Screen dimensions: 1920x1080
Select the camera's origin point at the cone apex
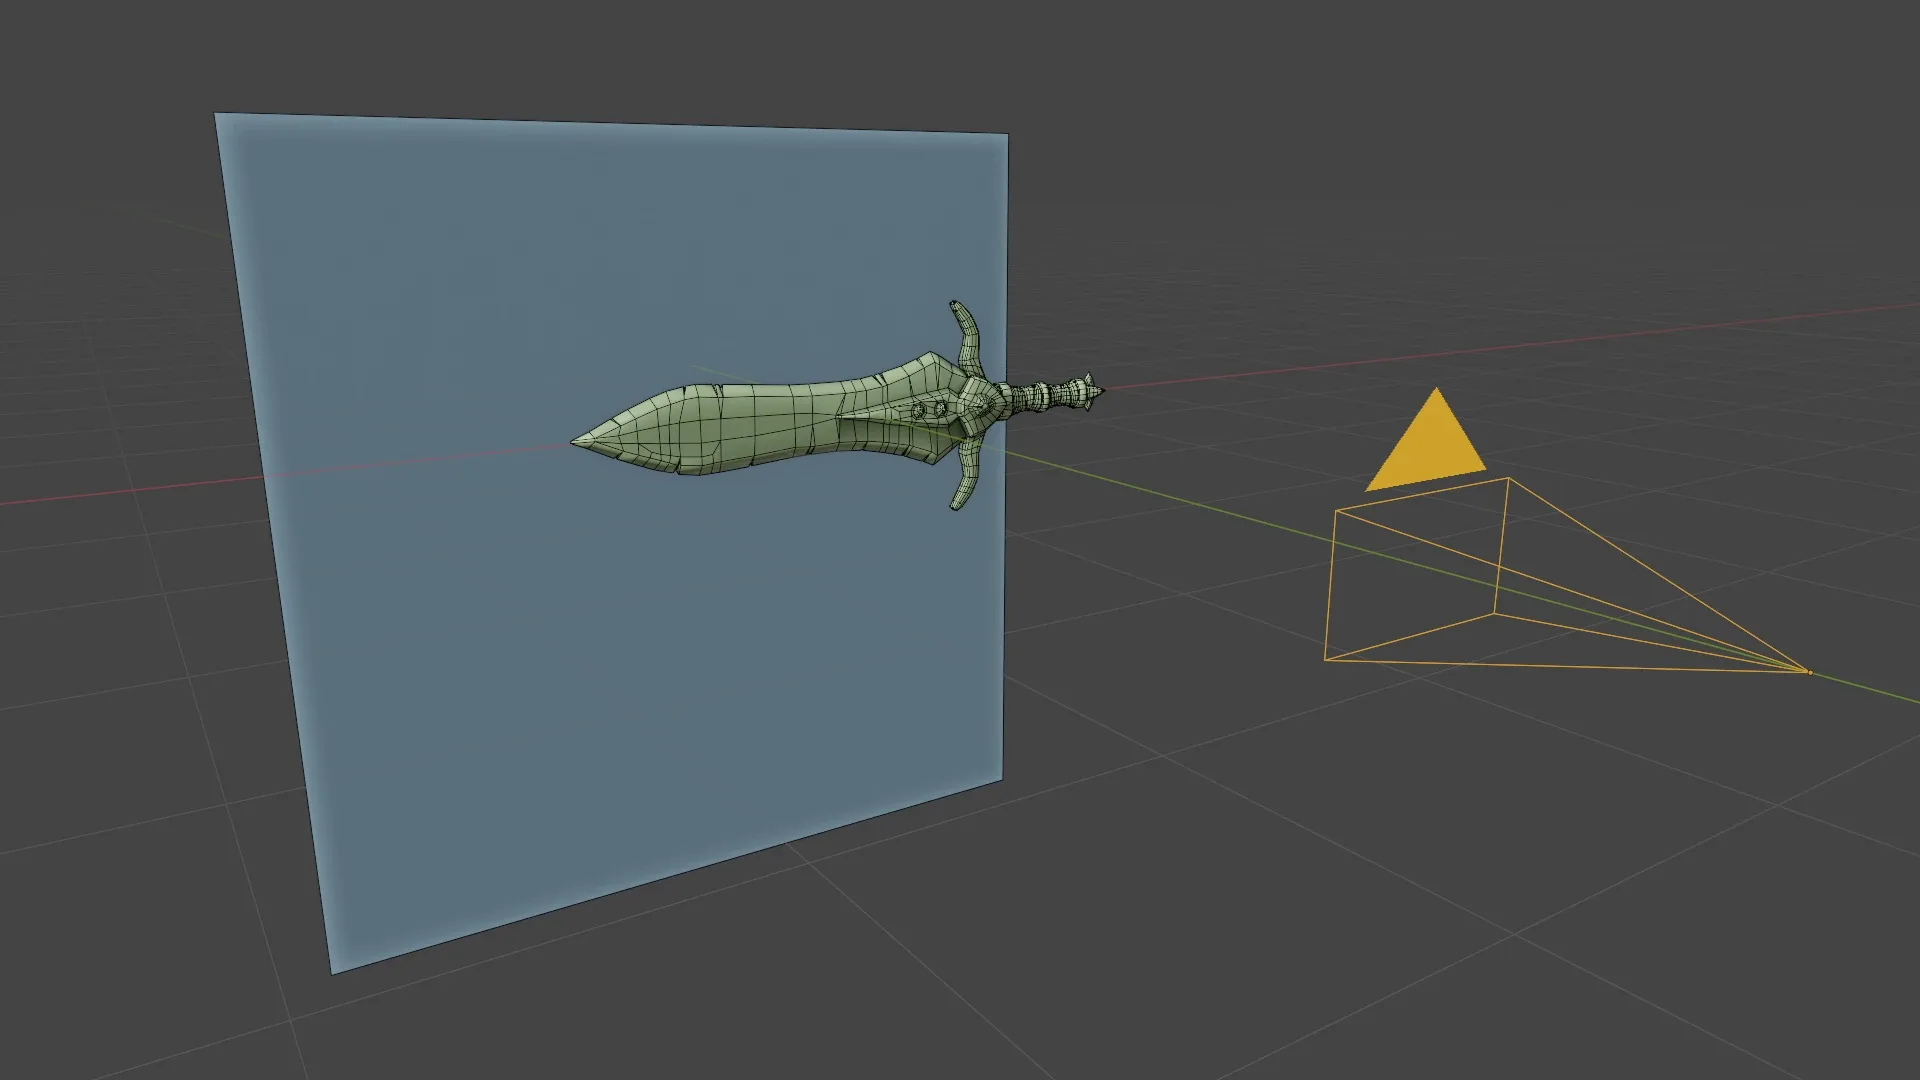1808,673
